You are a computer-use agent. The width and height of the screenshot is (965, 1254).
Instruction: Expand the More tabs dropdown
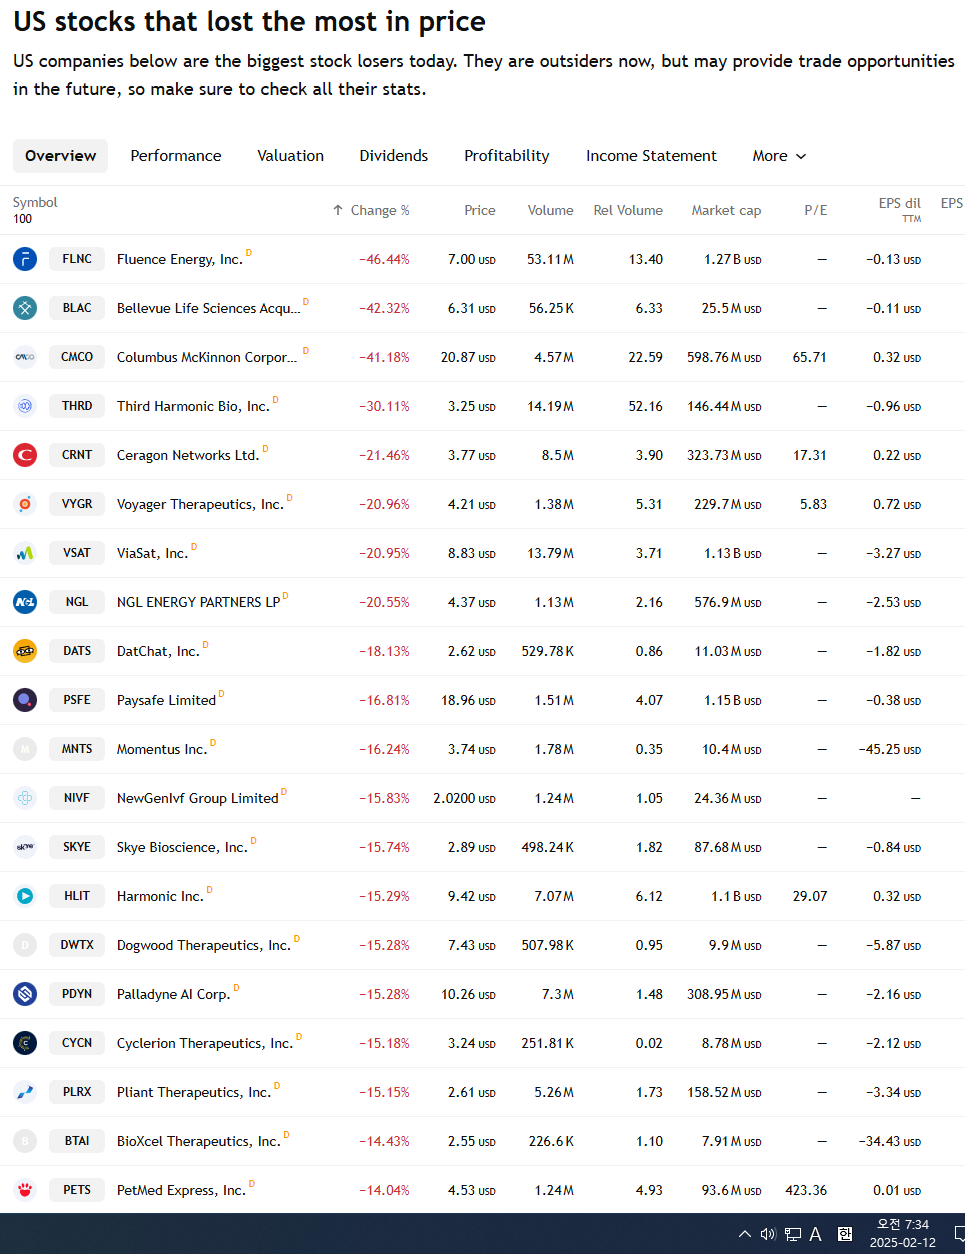(x=779, y=156)
